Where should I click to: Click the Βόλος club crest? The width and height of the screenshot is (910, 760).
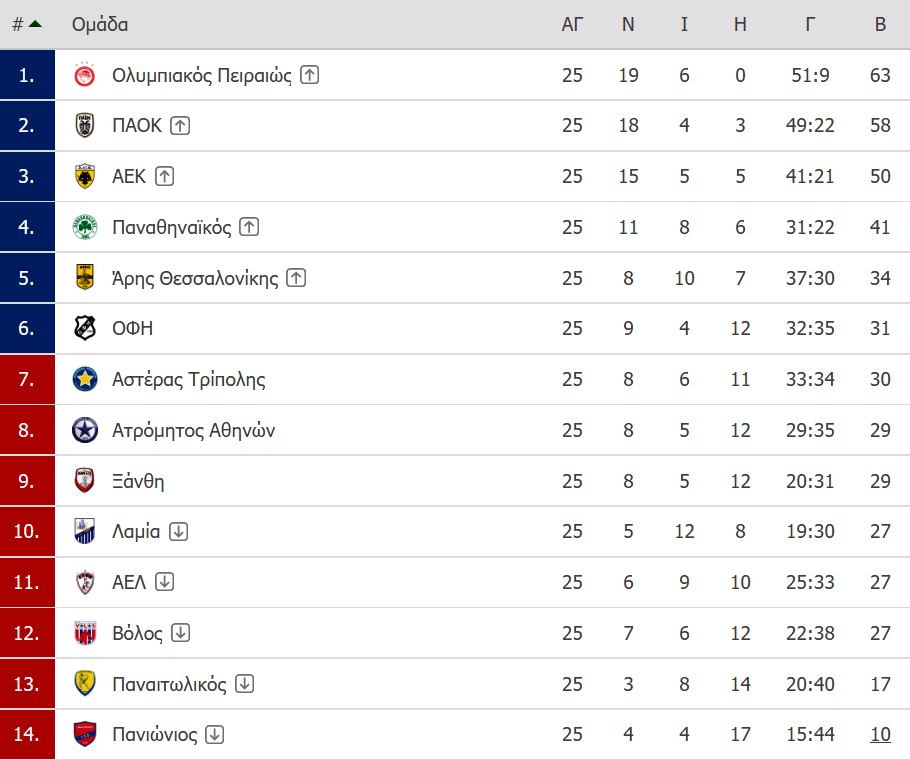coord(85,633)
